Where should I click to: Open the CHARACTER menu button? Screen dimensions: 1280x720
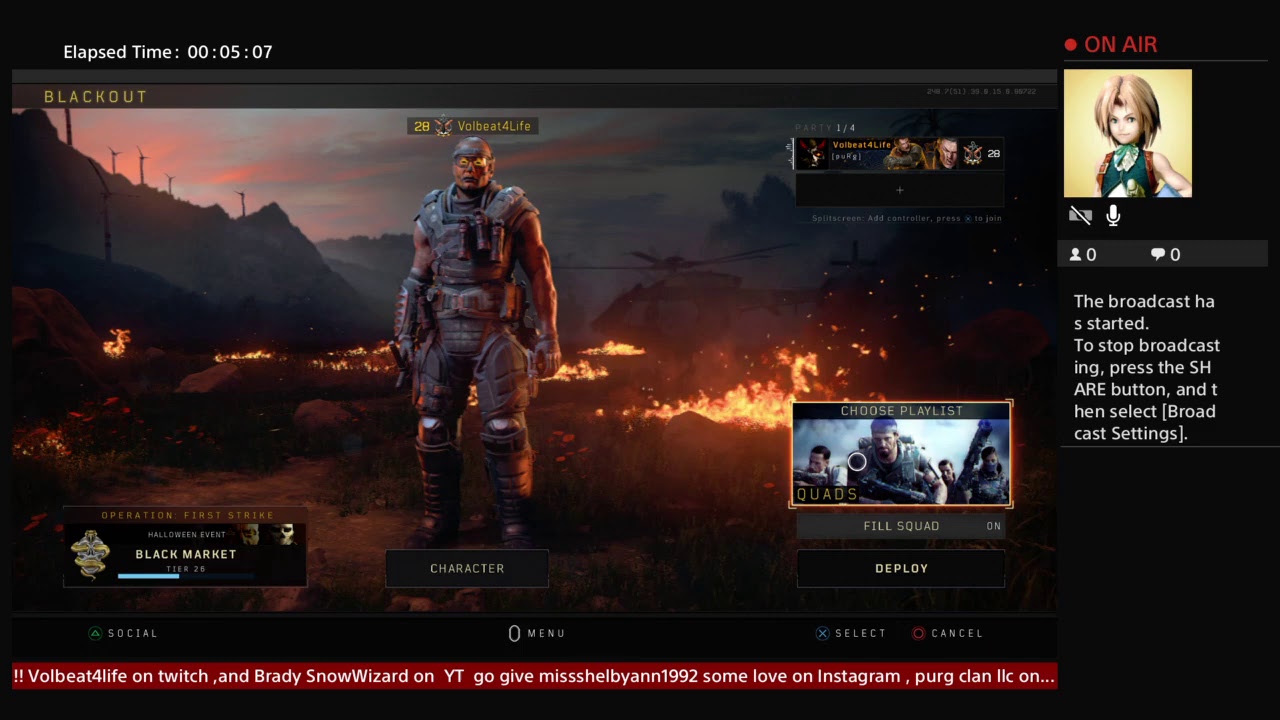(467, 568)
